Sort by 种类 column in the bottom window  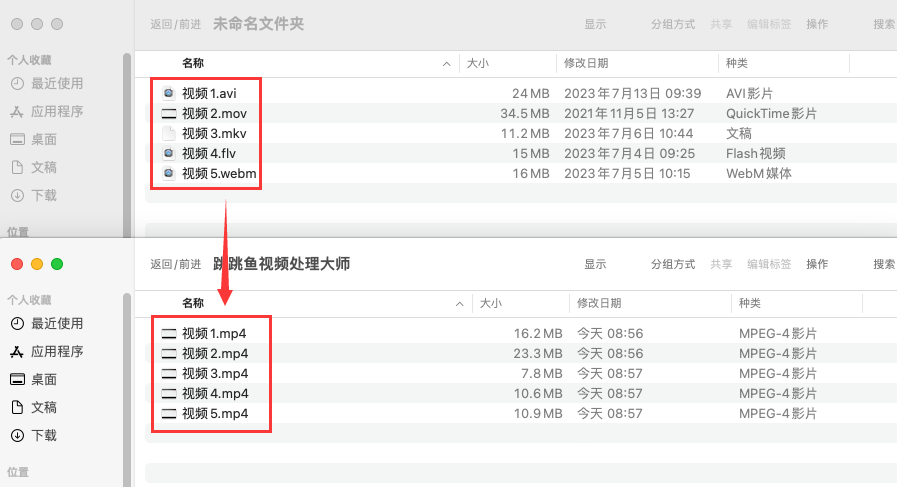749,303
